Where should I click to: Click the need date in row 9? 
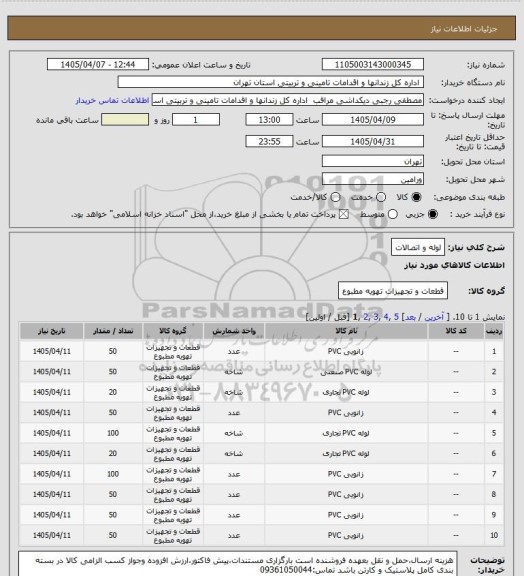point(51,515)
